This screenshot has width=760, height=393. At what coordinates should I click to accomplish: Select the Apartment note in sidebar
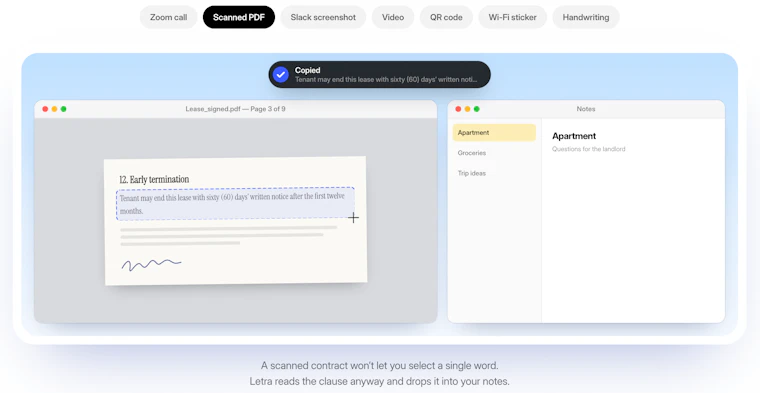click(x=494, y=132)
